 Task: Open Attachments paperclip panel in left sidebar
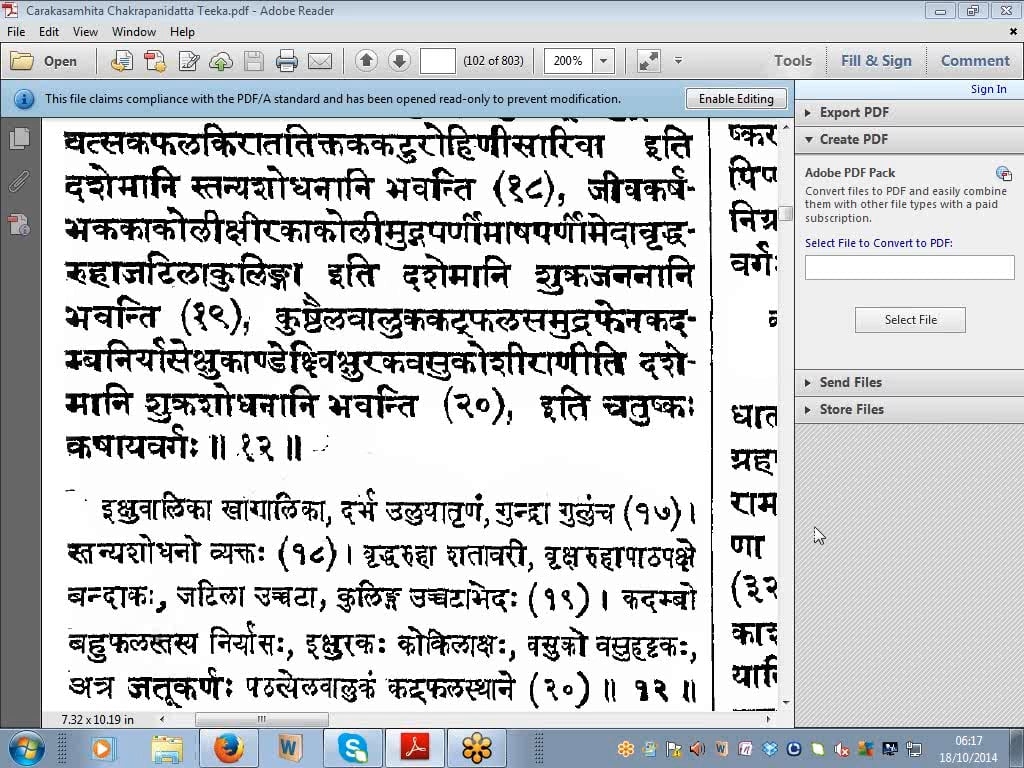[19, 182]
